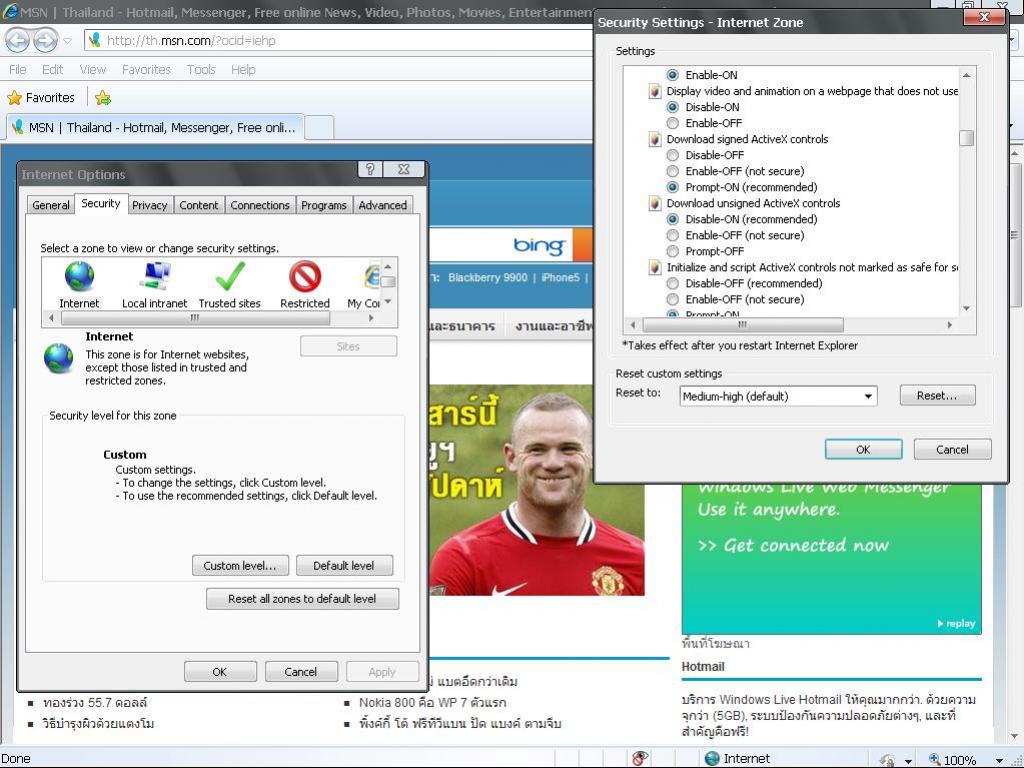Click the browser Forward arrow button

coord(45,41)
